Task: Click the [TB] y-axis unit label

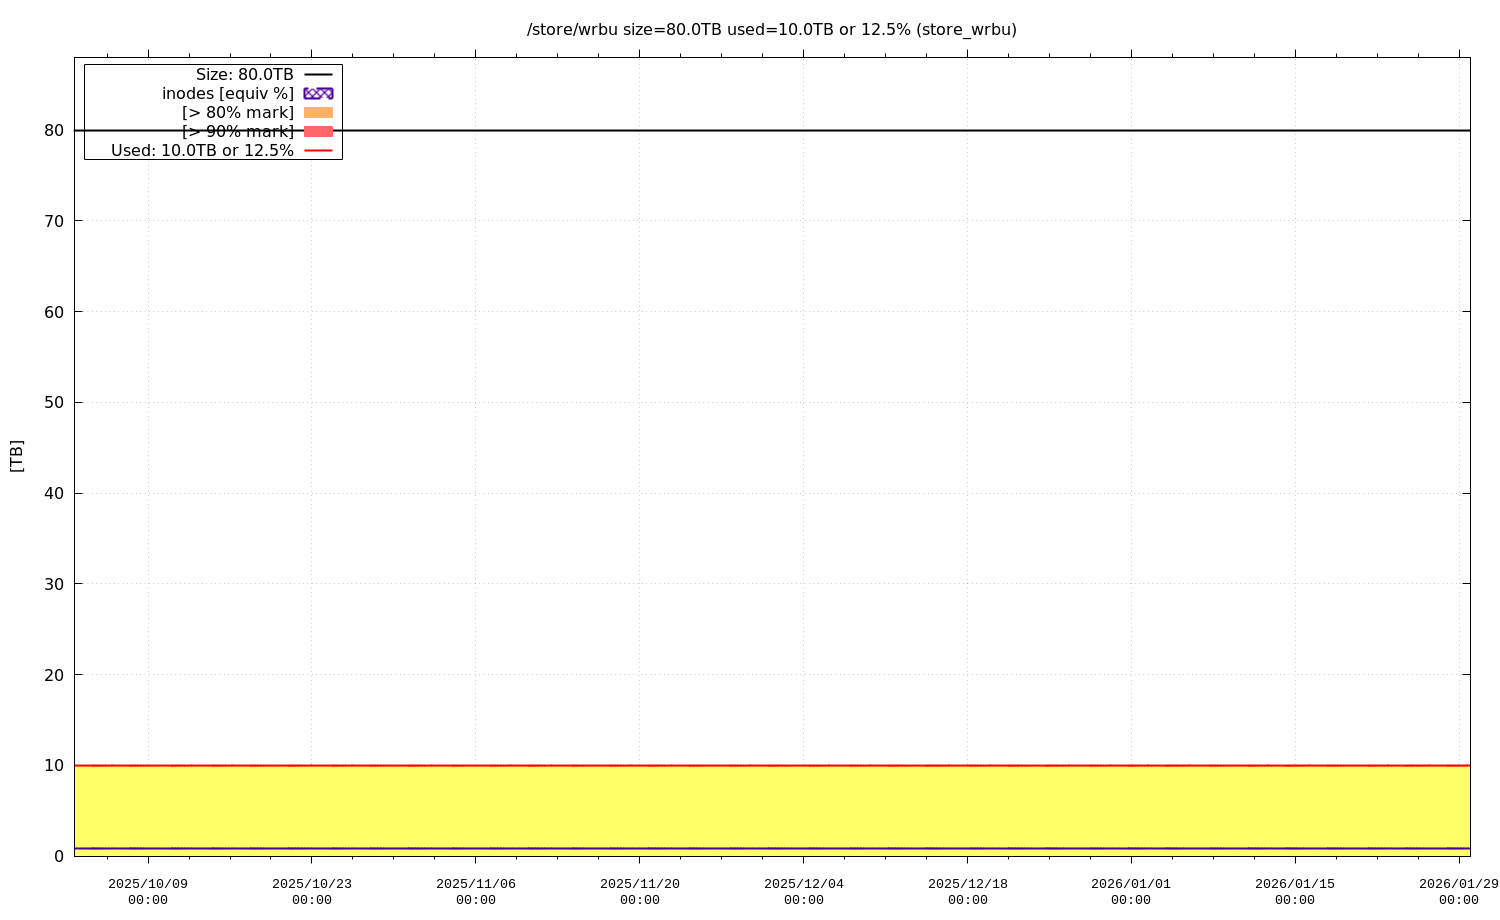Action: click(16, 456)
